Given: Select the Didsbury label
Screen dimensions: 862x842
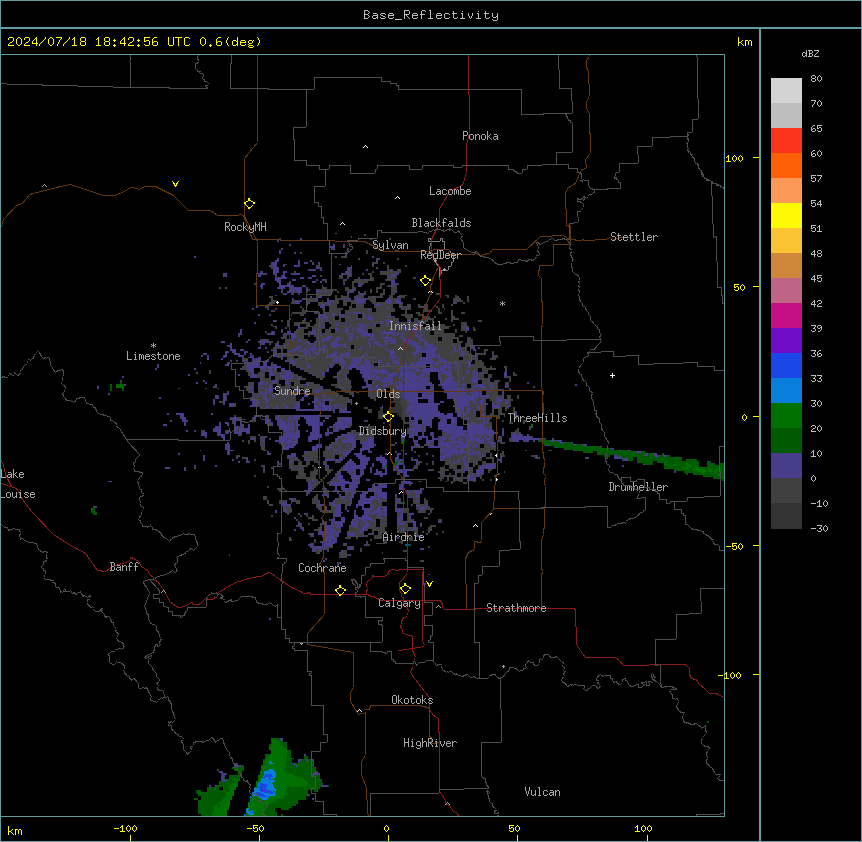Looking at the screenshot, I should (383, 431).
